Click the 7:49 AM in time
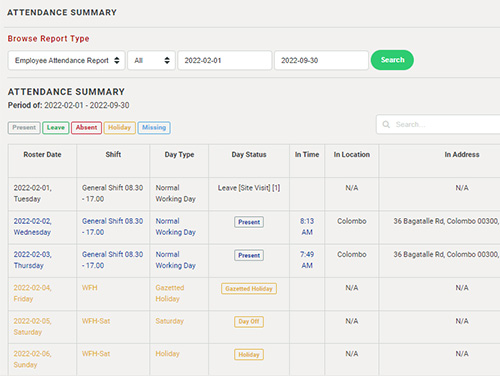 307,260
